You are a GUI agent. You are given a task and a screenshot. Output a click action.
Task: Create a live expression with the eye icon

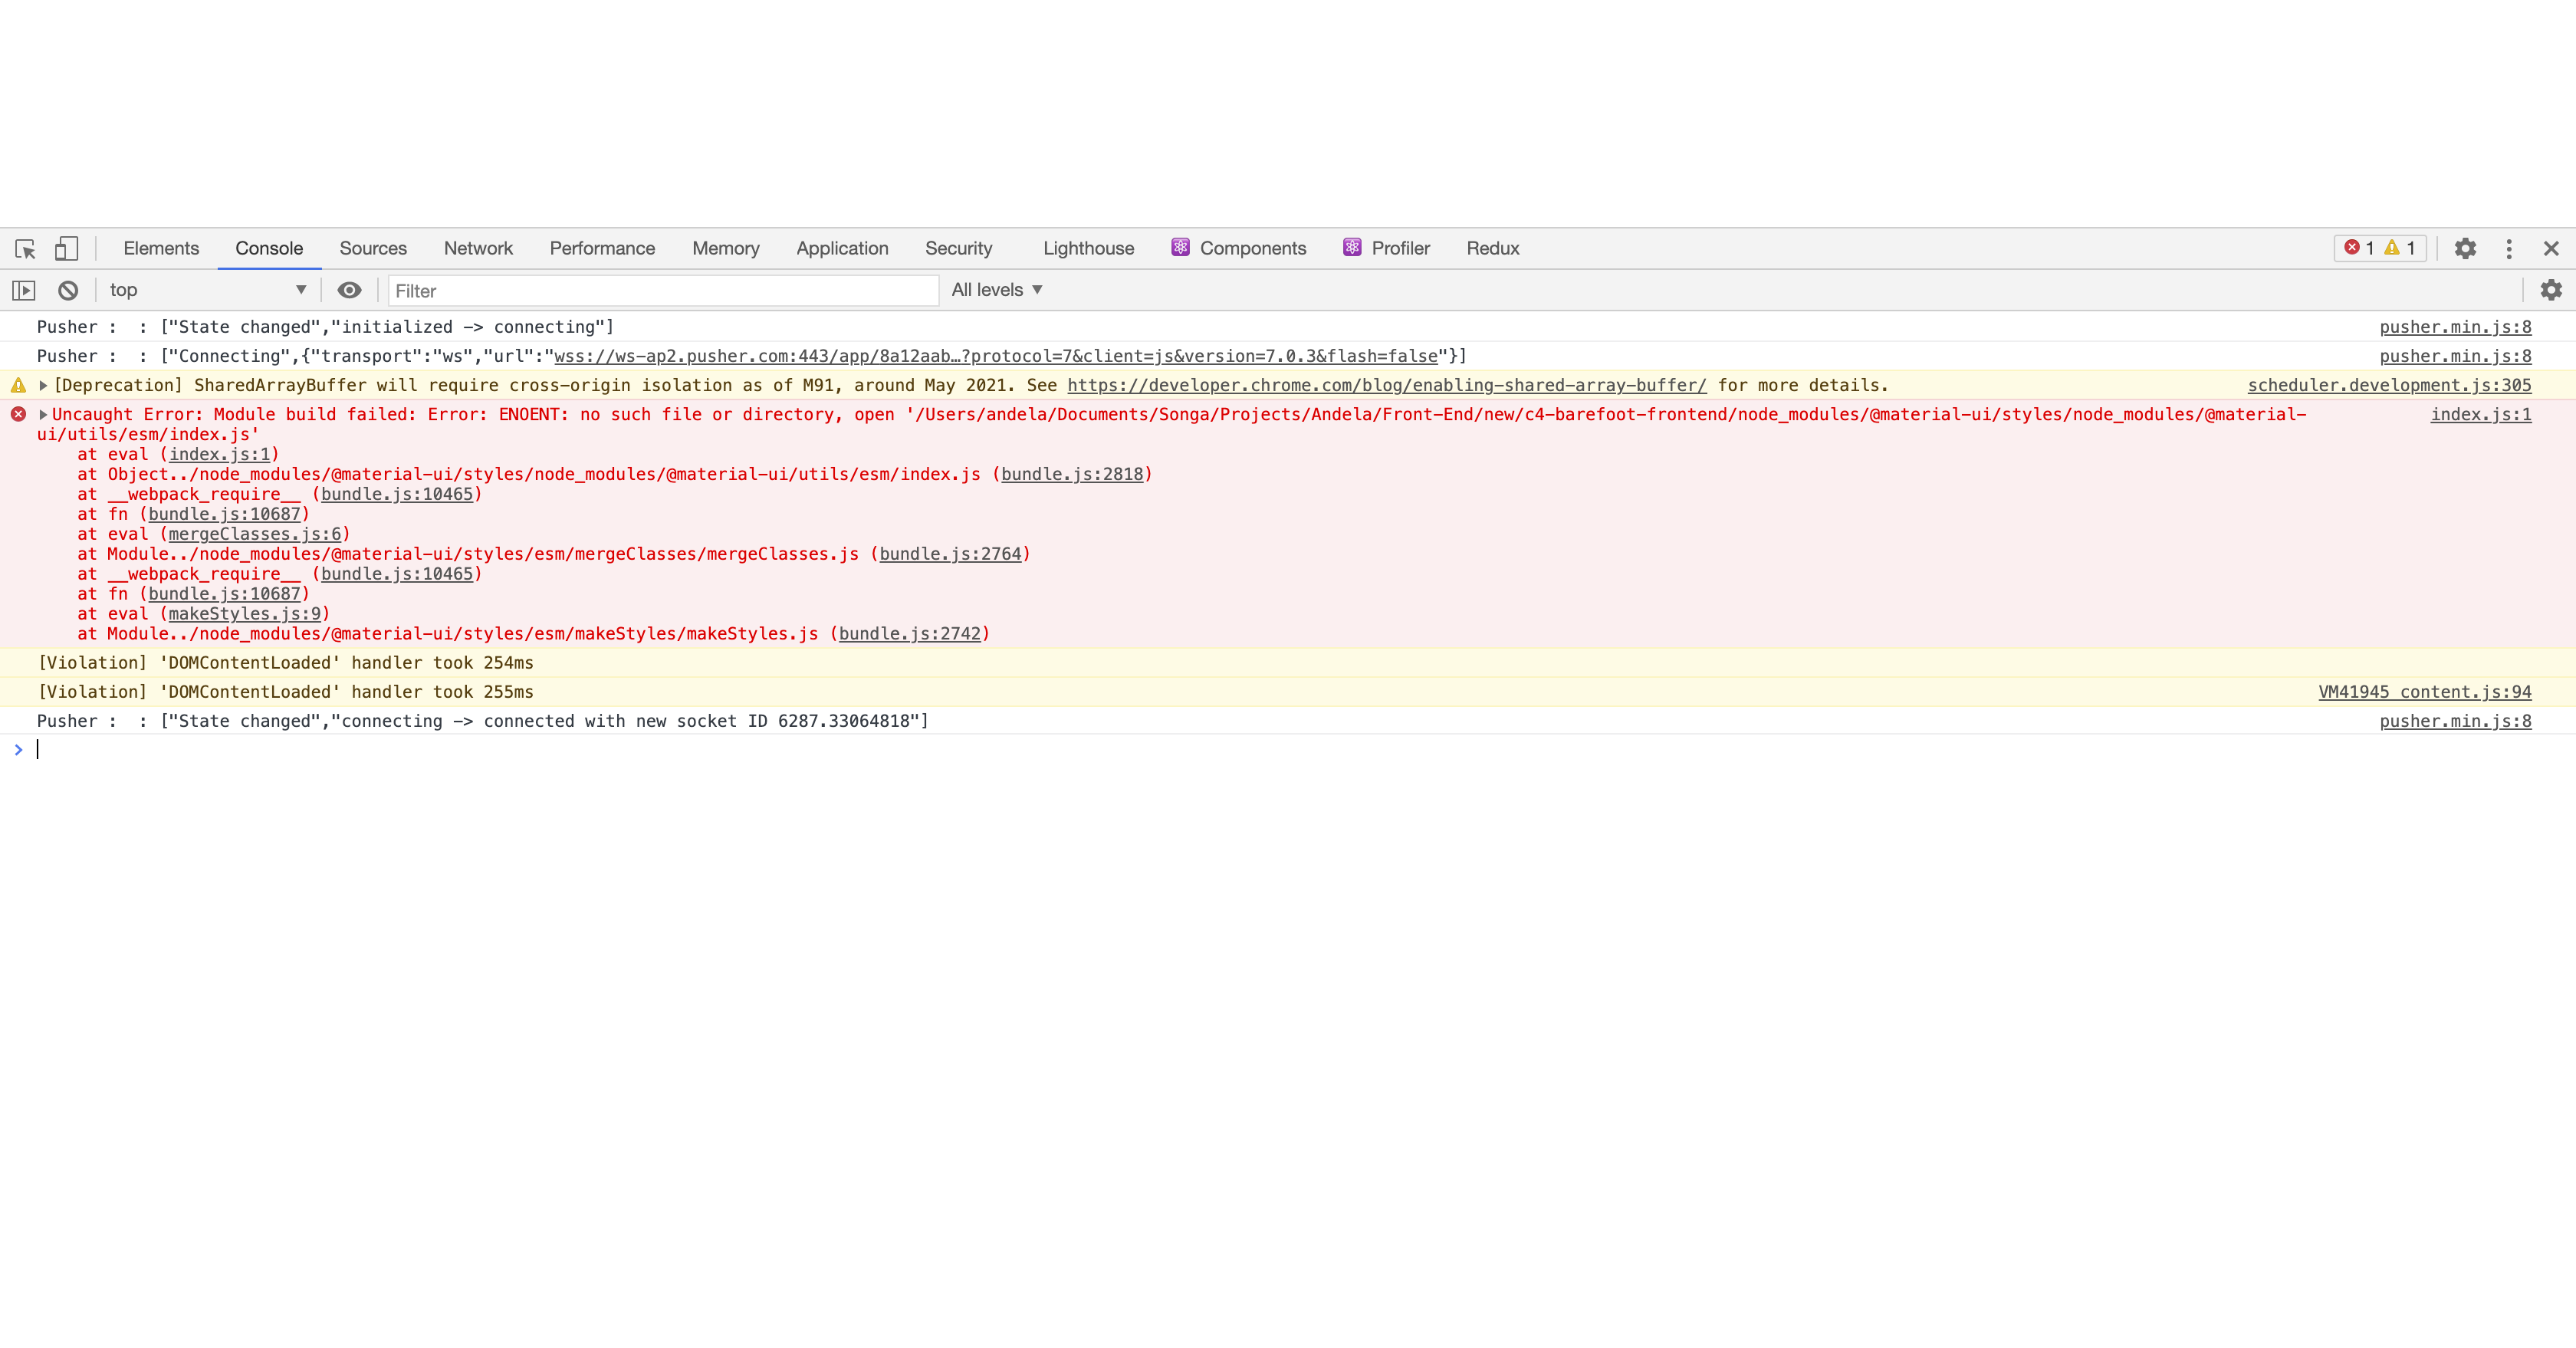pyautogui.click(x=349, y=290)
